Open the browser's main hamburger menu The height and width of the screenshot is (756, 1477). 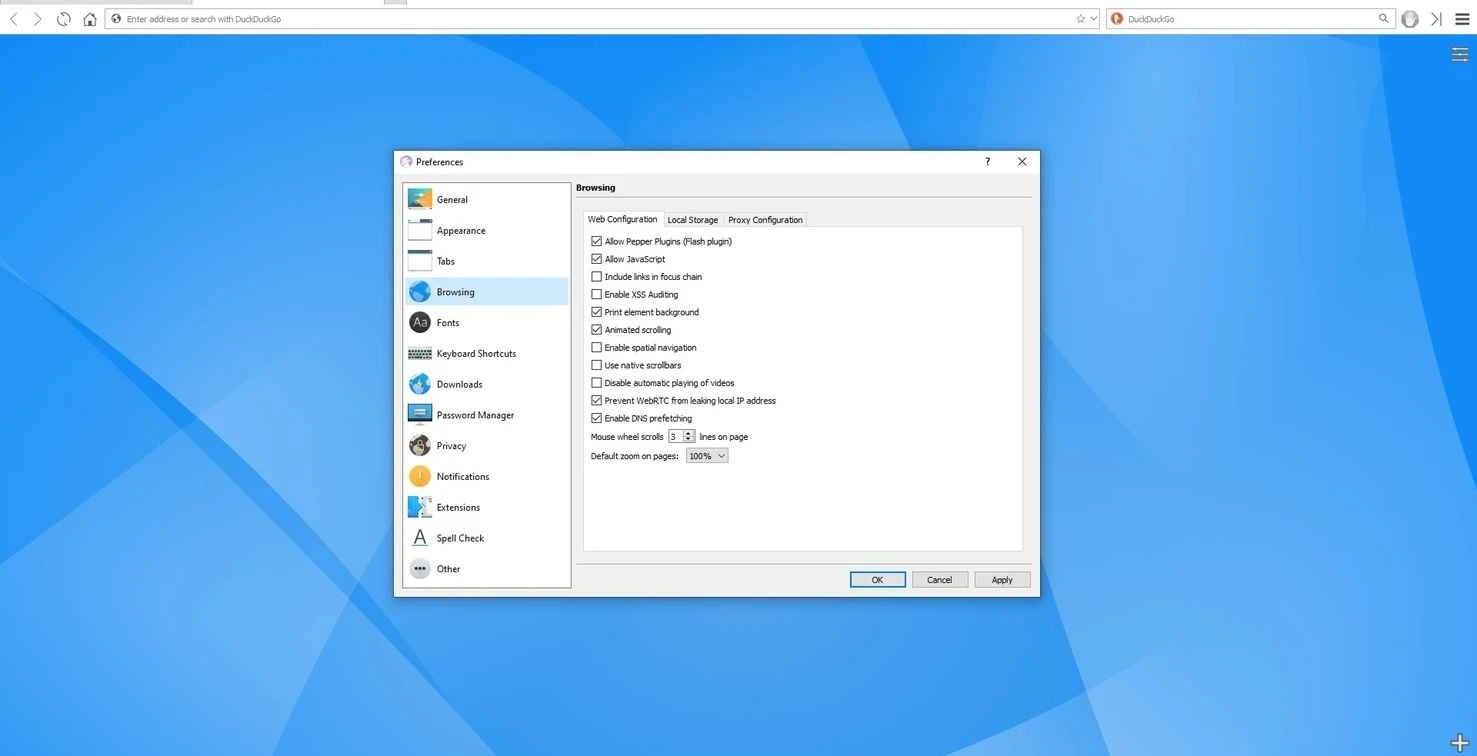pyautogui.click(x=1462, y=19)
